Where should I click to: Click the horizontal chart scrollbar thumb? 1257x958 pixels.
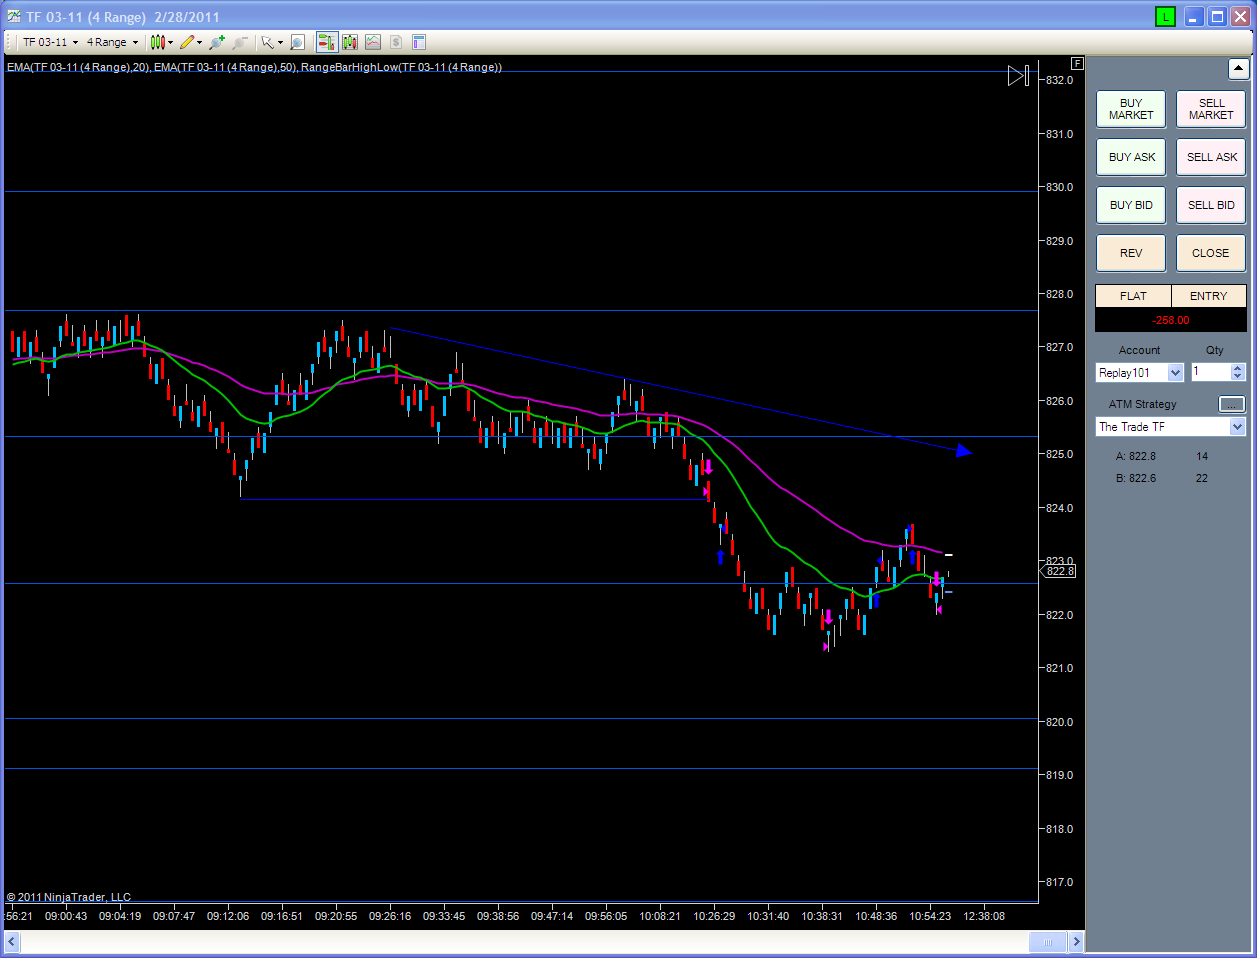click(x=1048, y=942)
